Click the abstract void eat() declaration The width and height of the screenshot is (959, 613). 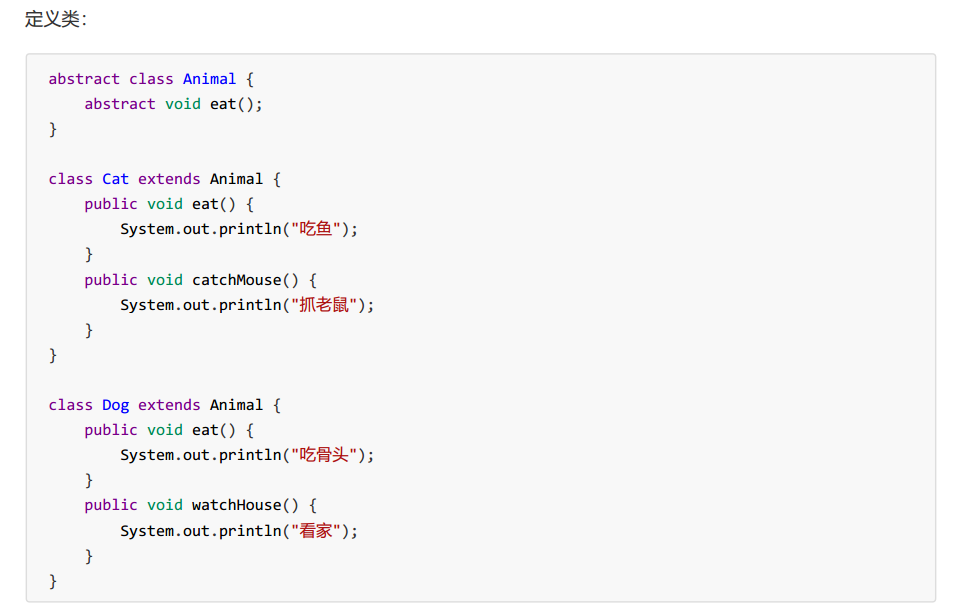point(174,104)
